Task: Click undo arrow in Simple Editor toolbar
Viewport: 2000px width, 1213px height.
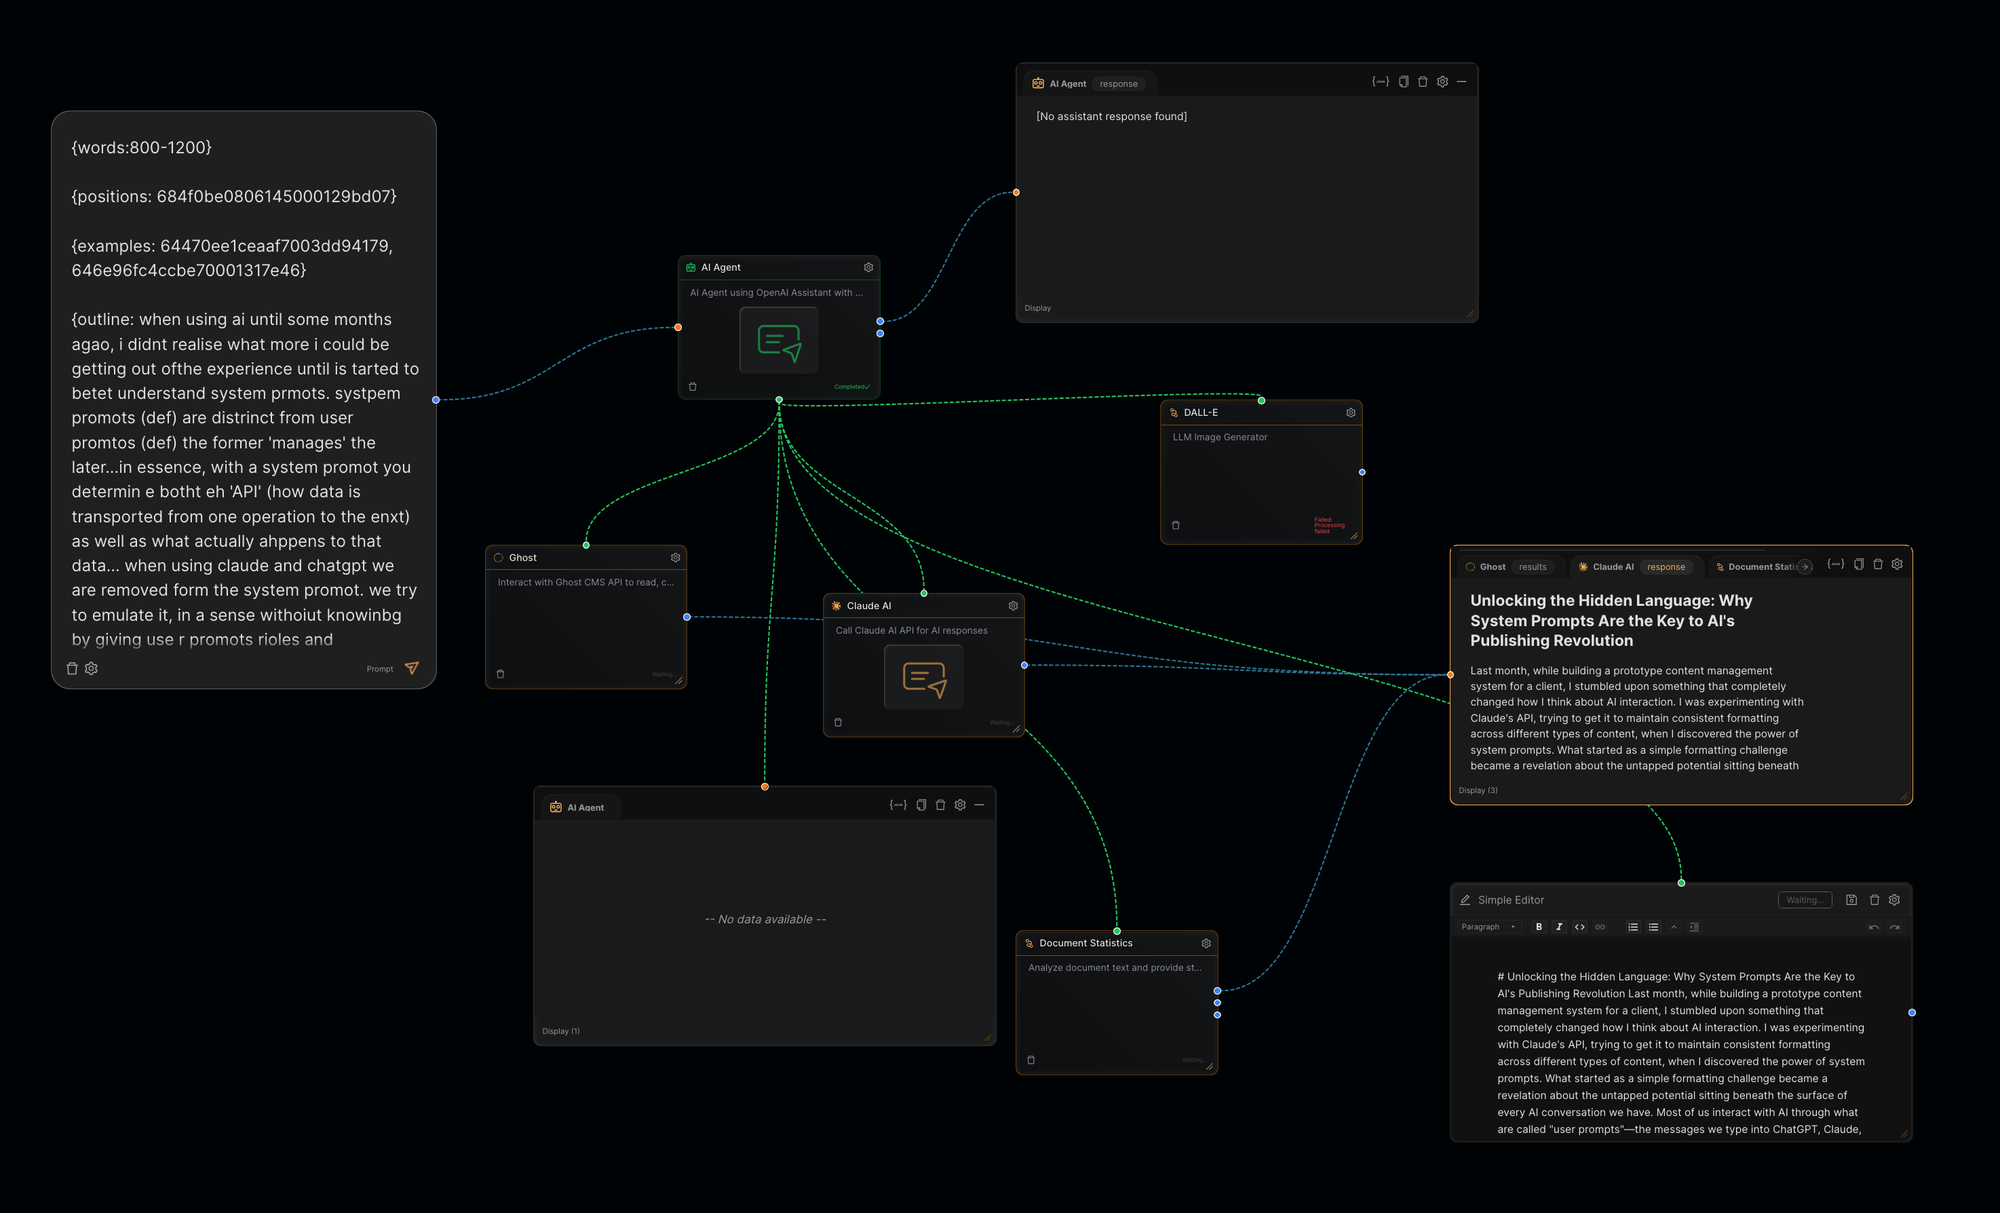Action: (x=1873, y=927)
